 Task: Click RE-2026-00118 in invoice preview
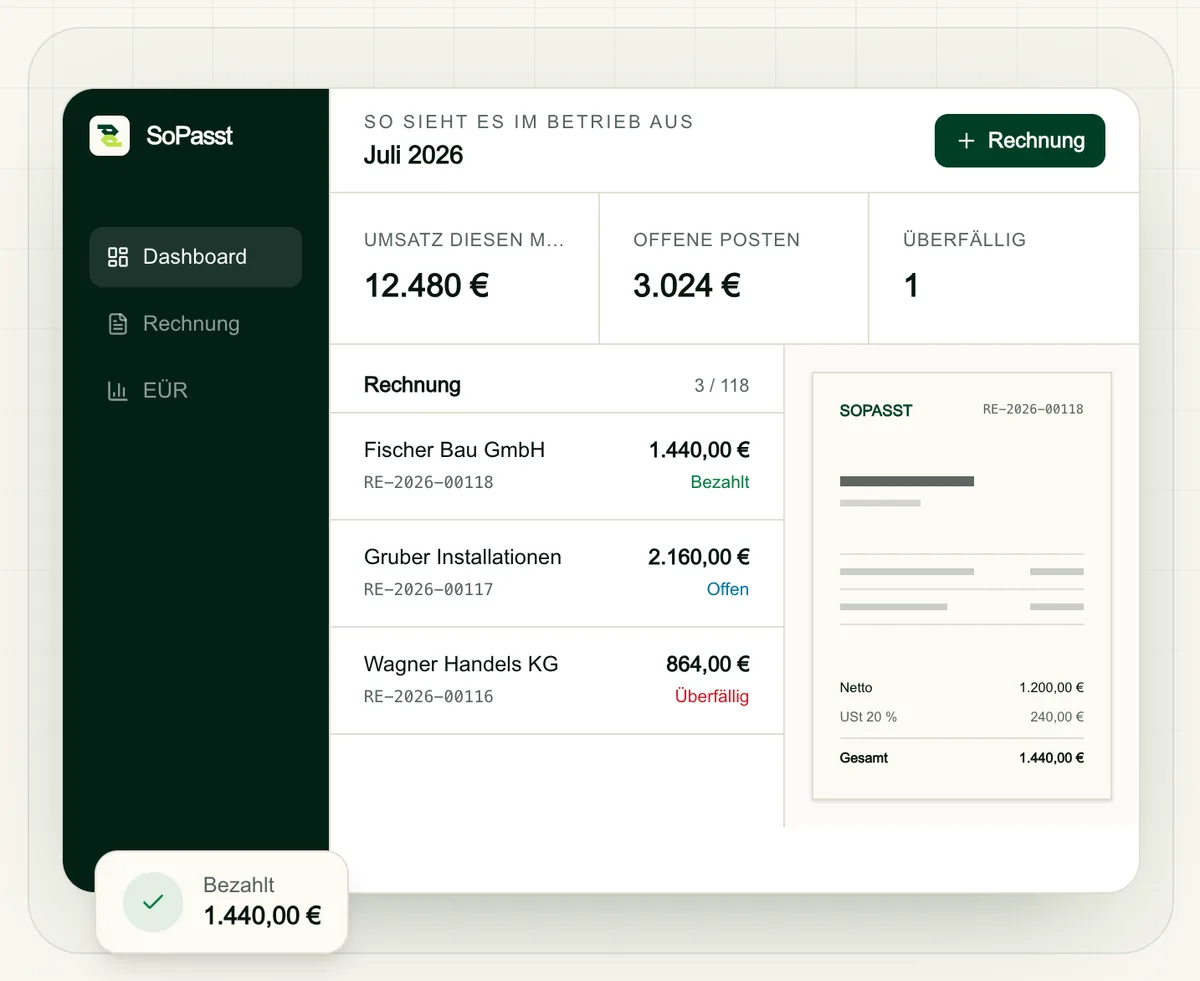[1033, 409]
